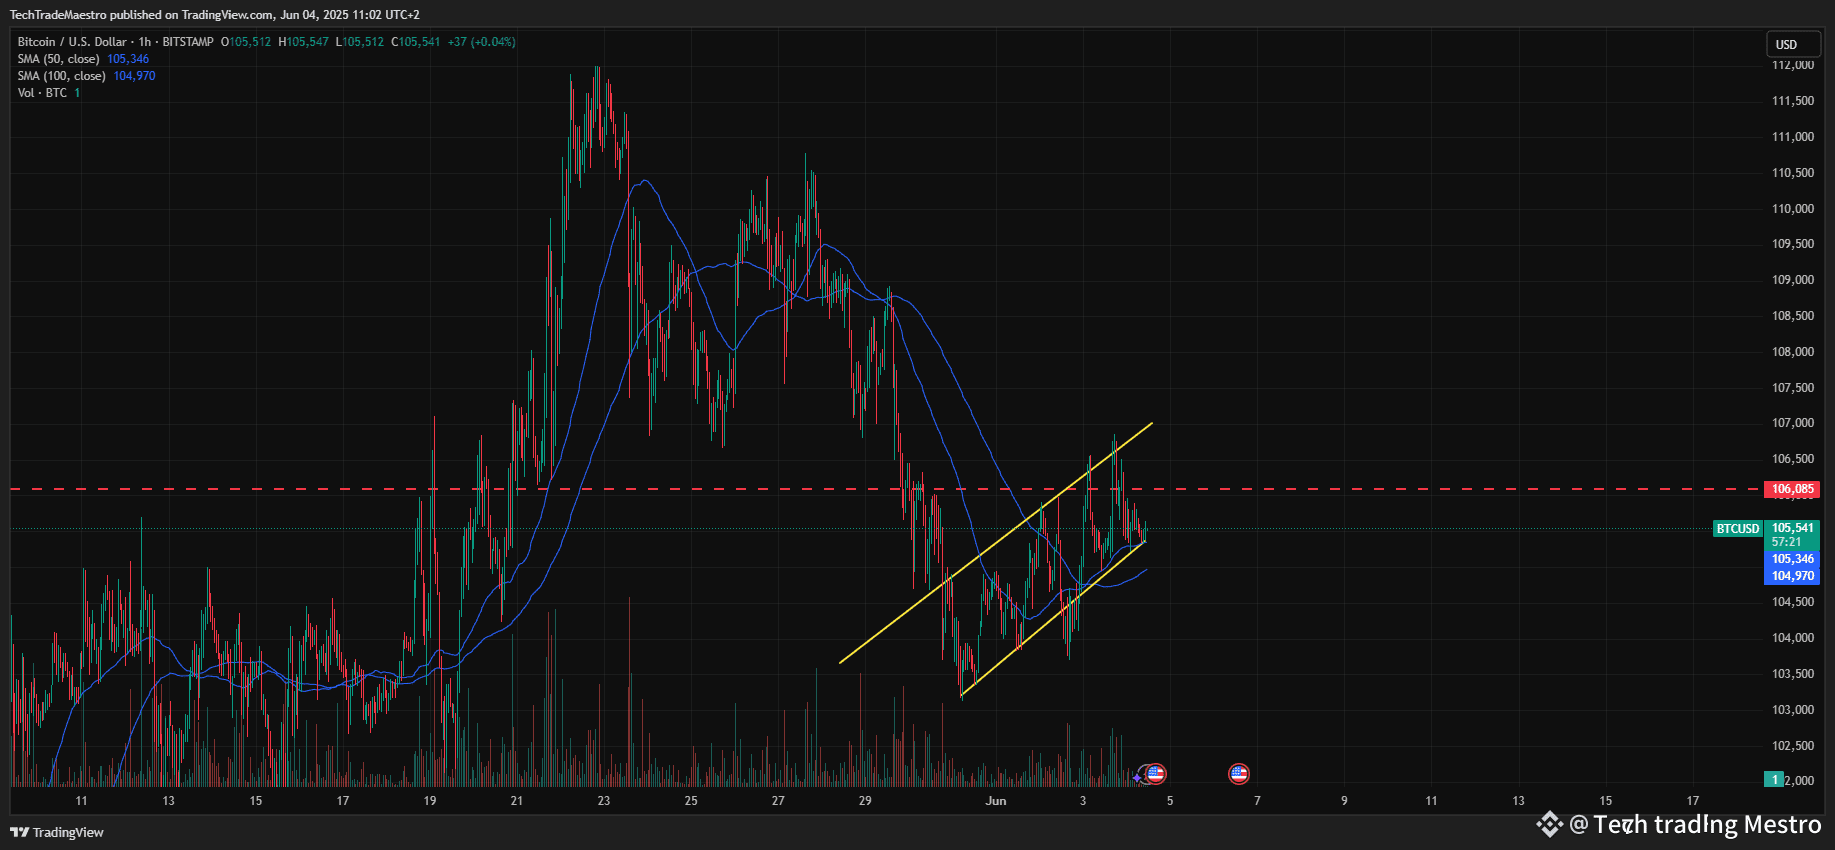Click the Jun month label on the time axis
The width and height of the screenshot is (1835, 850).
point(996,801)
